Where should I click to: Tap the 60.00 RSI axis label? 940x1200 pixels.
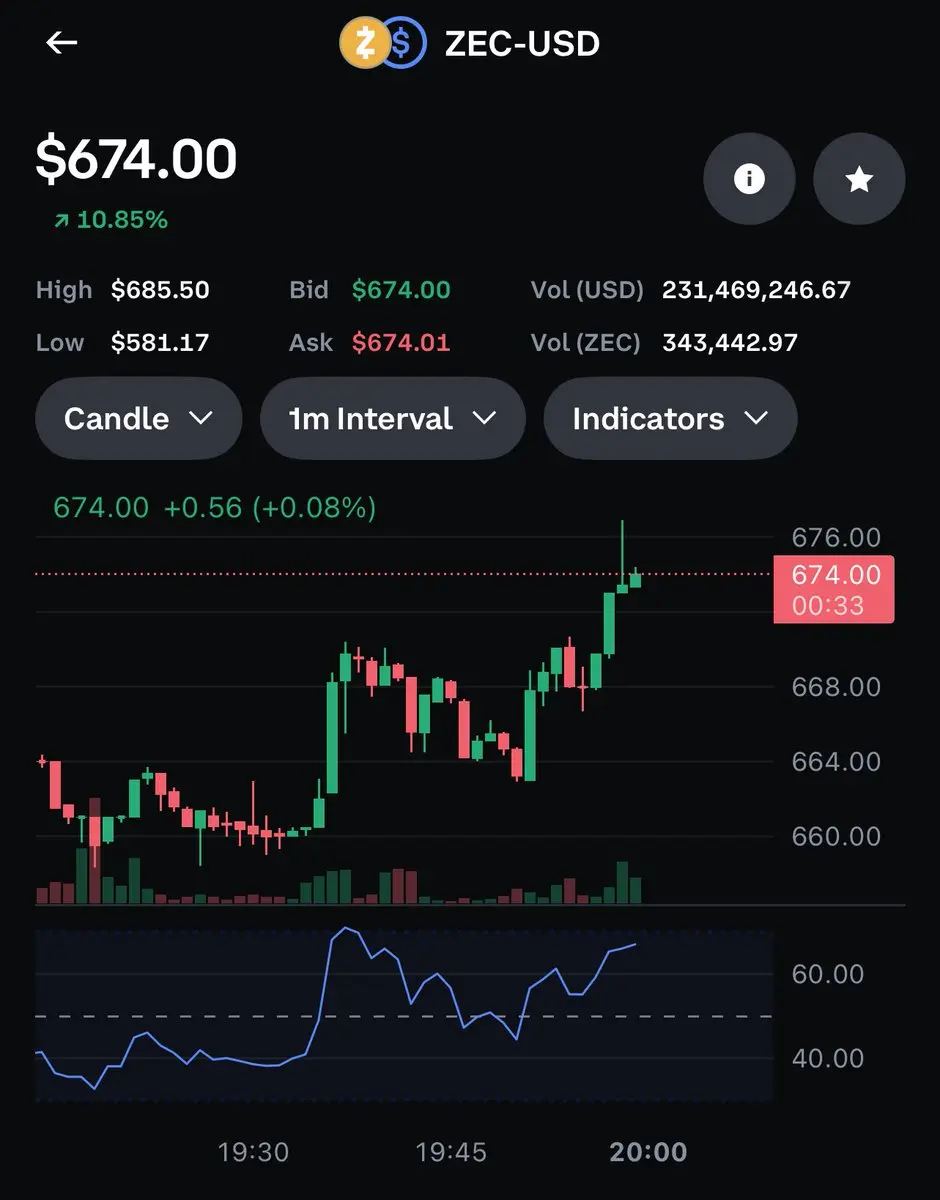[x=827, y=974]
